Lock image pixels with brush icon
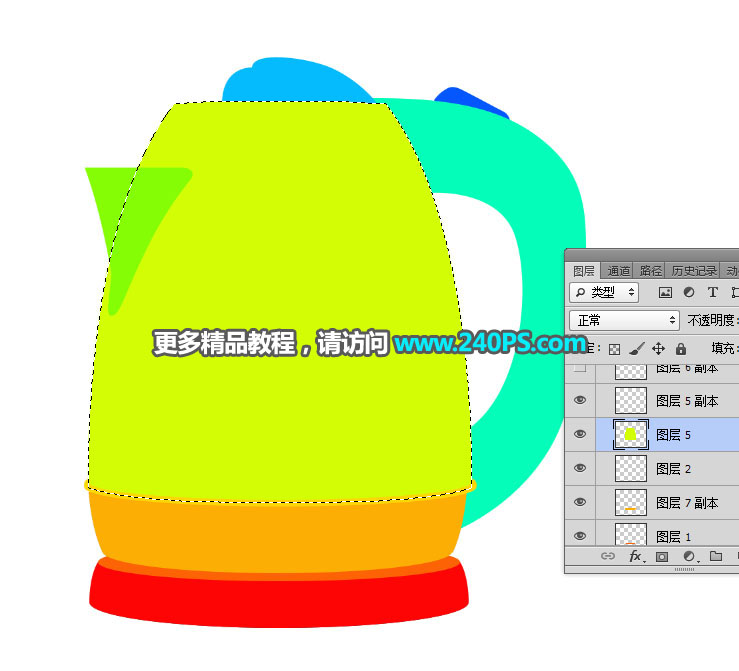Screen dimensions: 739x671 coord(636,349)
